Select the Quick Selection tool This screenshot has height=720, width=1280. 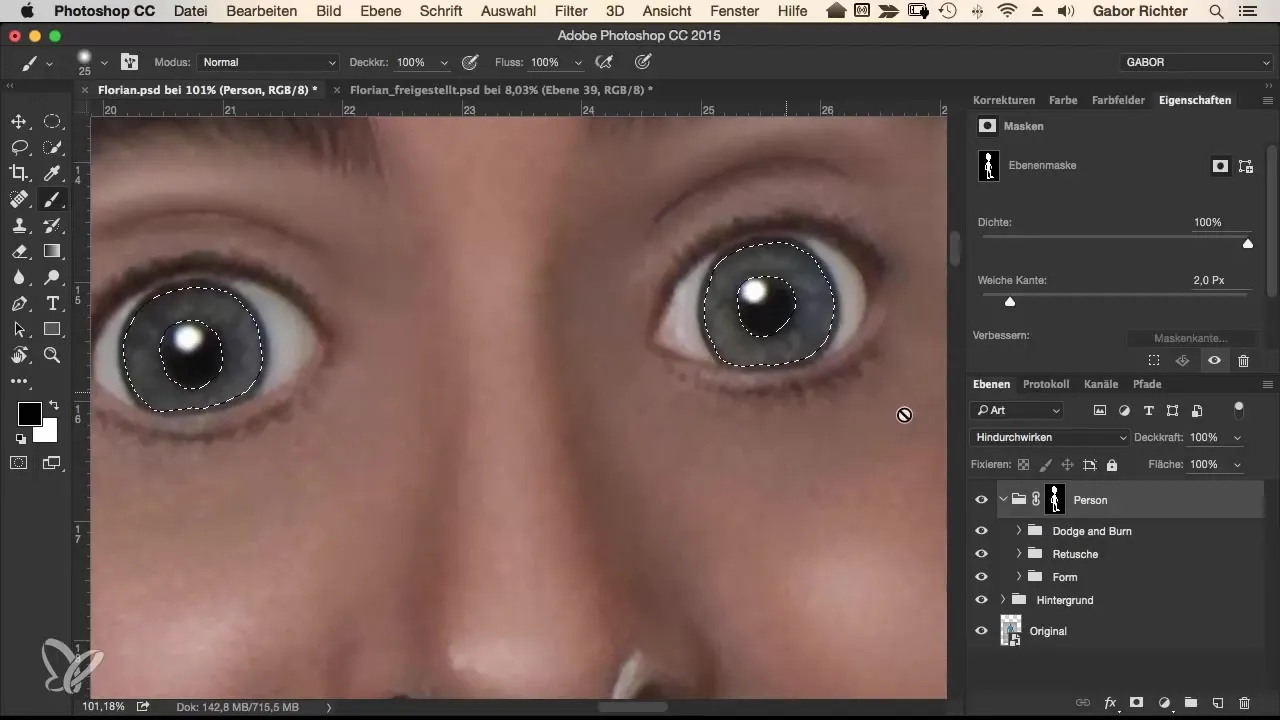(x=52, y=147)
